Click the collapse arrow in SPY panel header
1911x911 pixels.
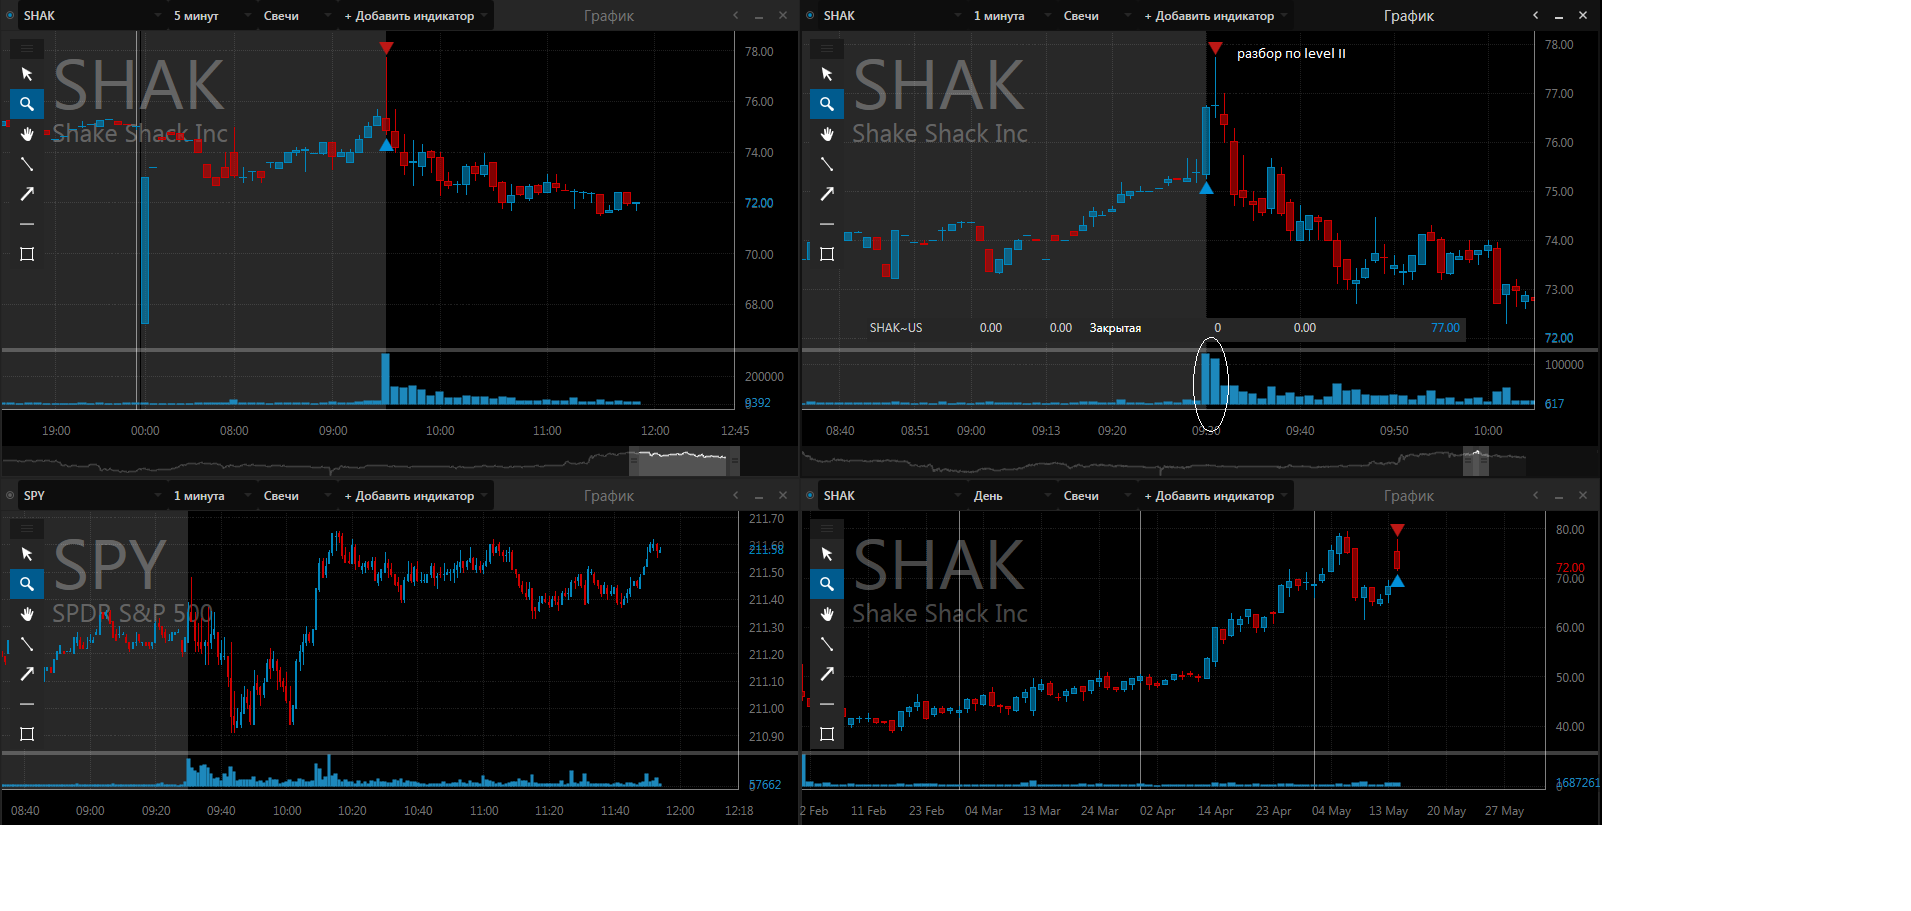[736, 496]
